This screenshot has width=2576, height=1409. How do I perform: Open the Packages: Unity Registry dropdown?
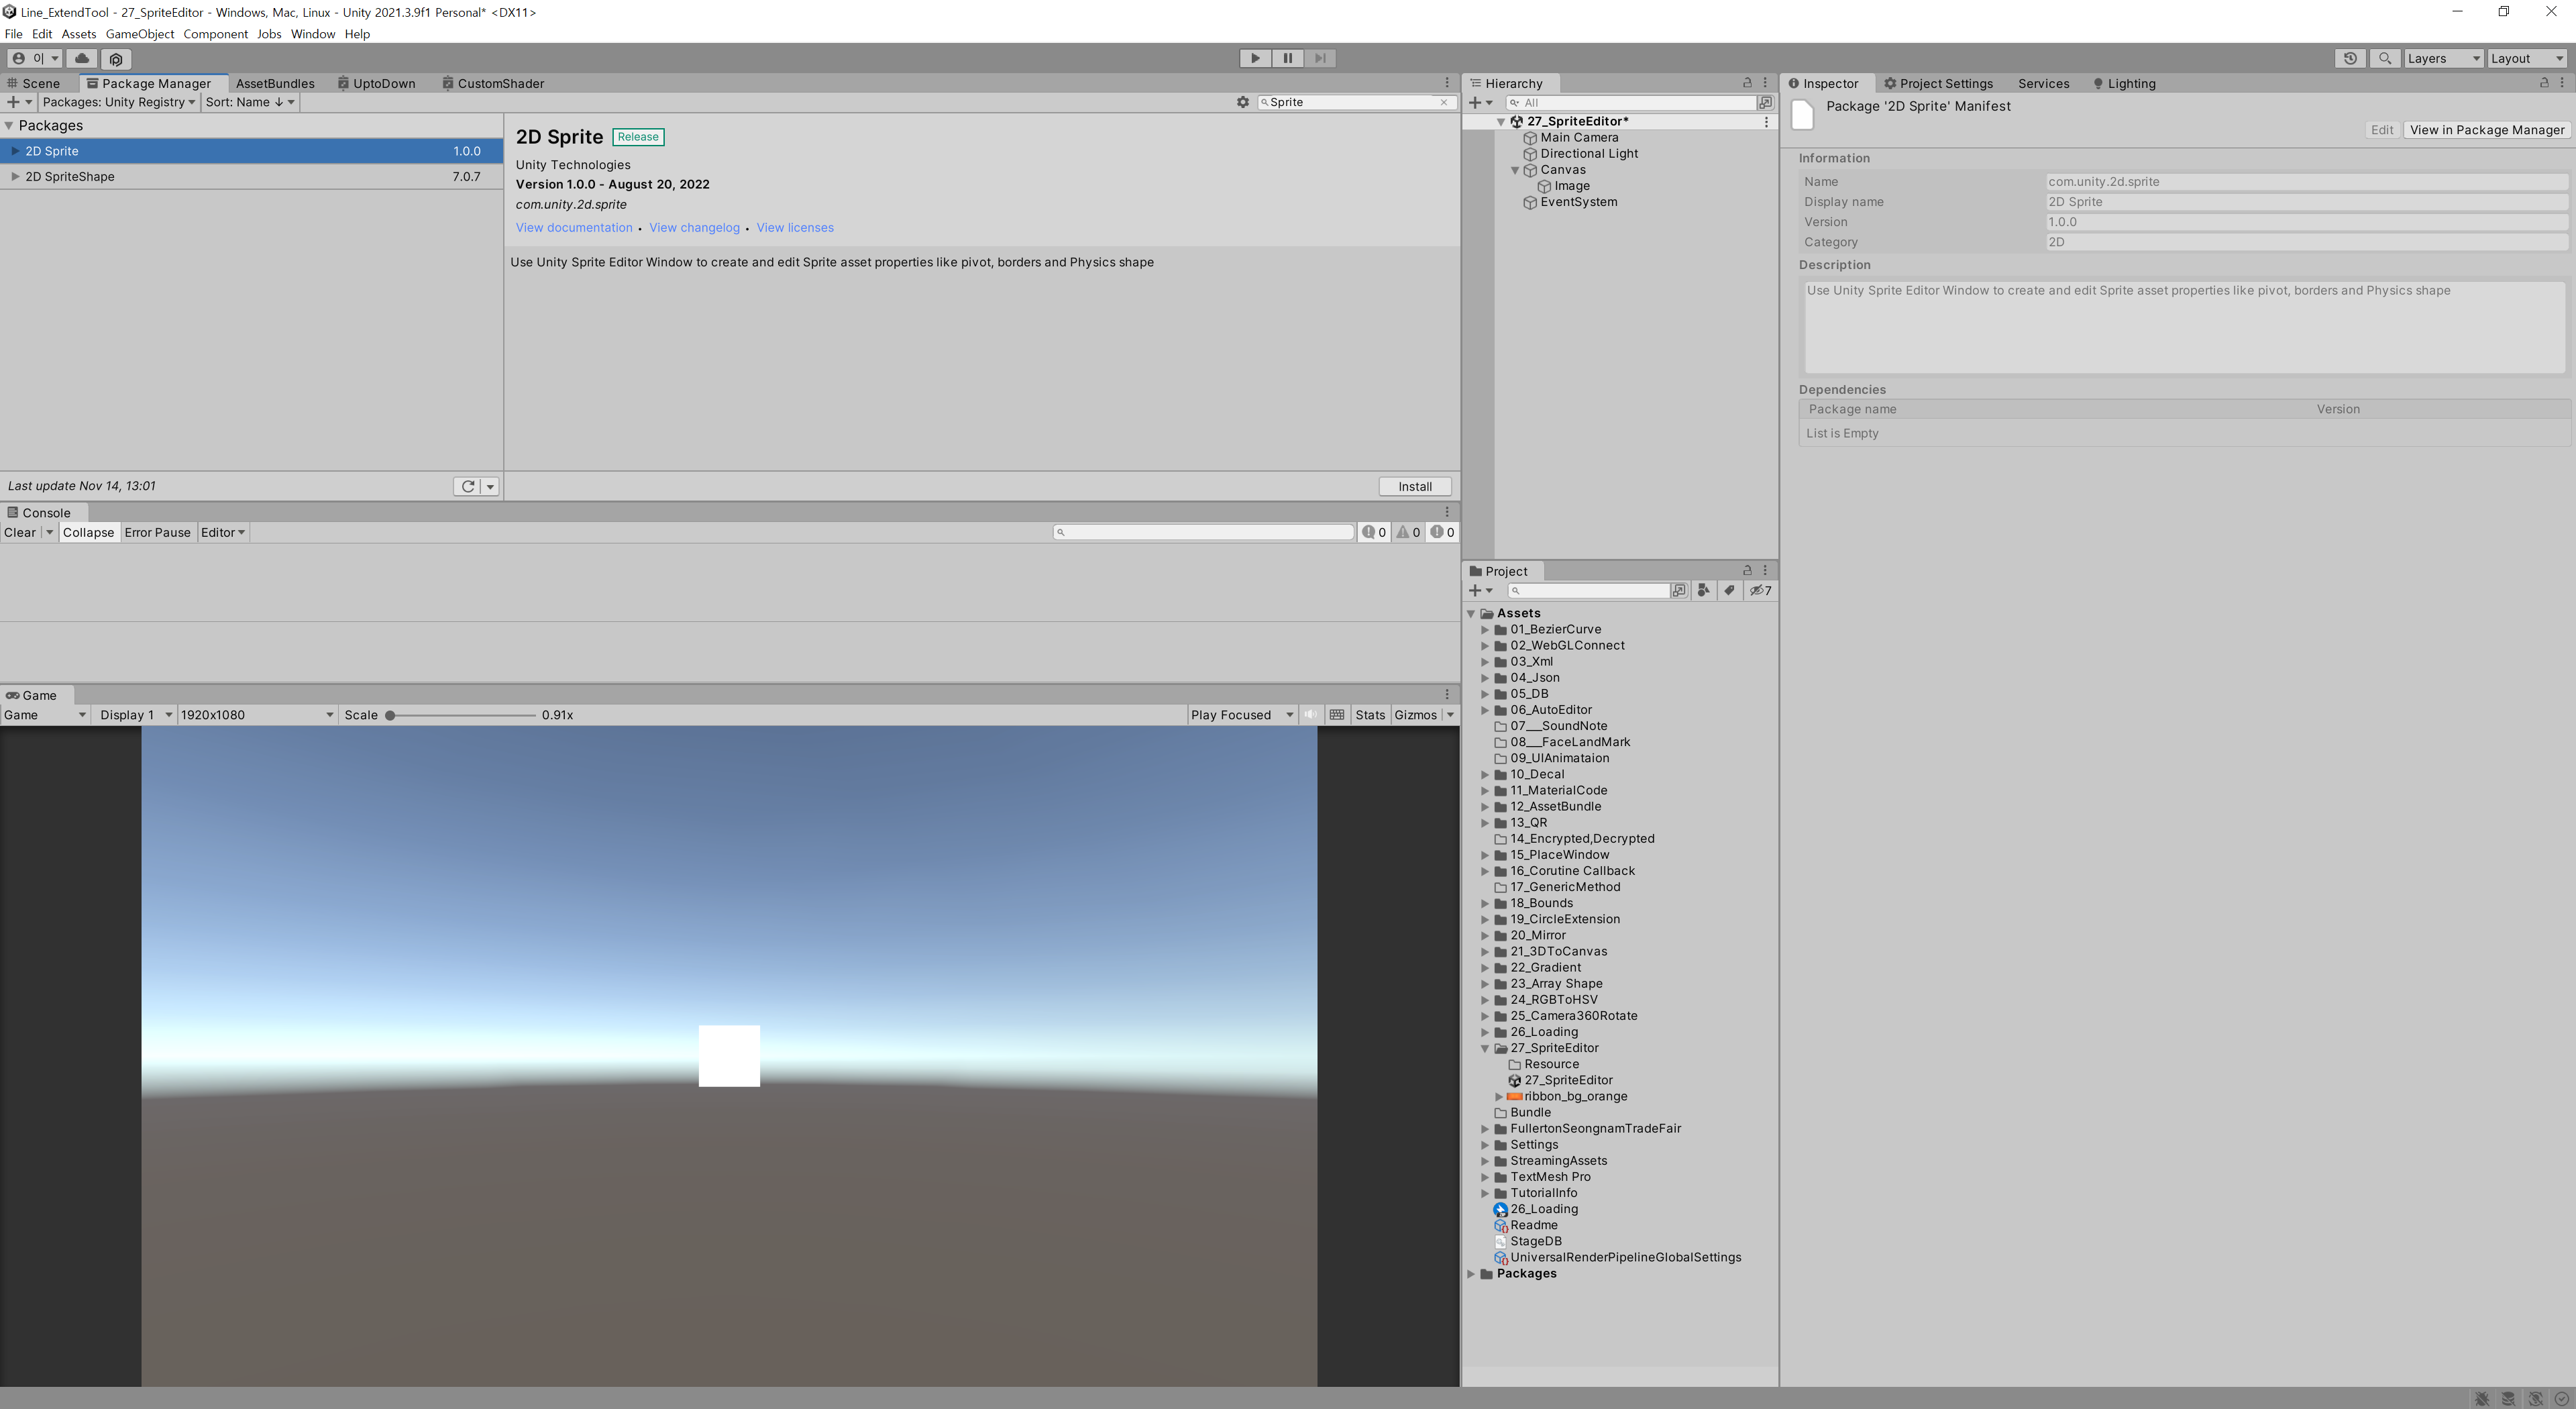pos(118,102)
